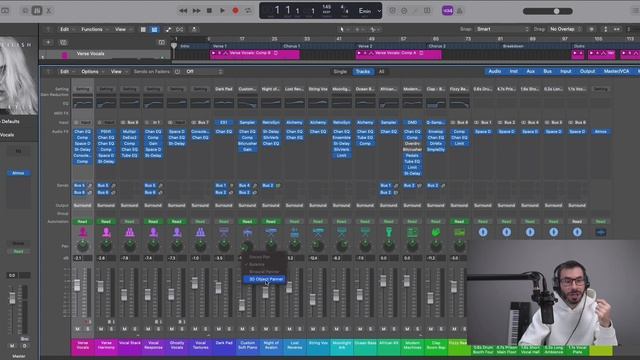
Task: Click the Vocal Response channel strip icon
Action: [153, 232]
